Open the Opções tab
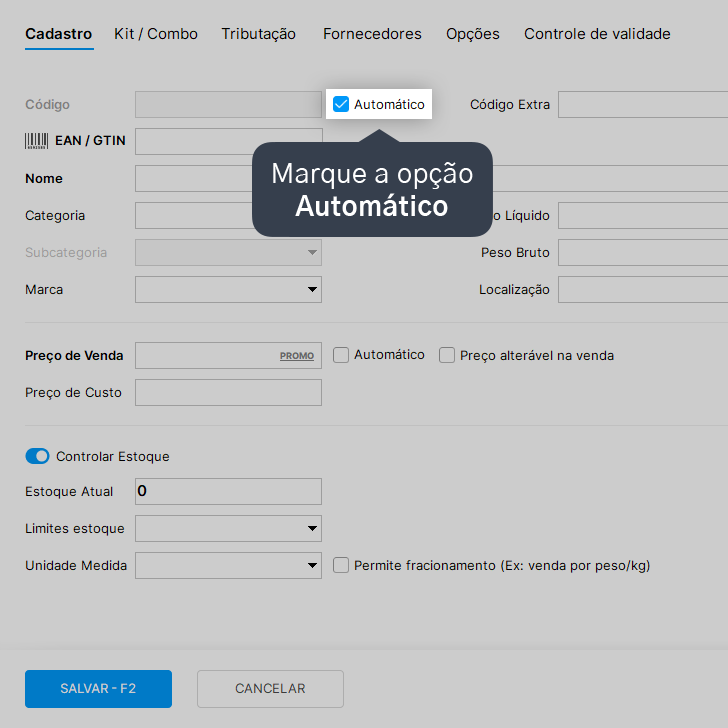 point(473,34)
